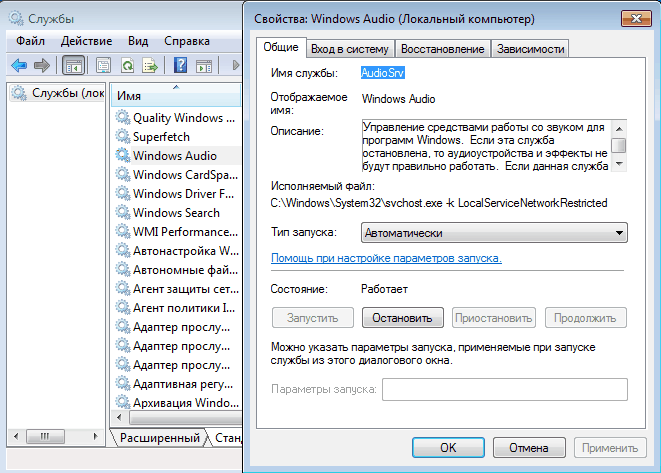The image size is (661, 473).
Task: Click gear icon beside Агент политики I...
Action: [123, 307]
